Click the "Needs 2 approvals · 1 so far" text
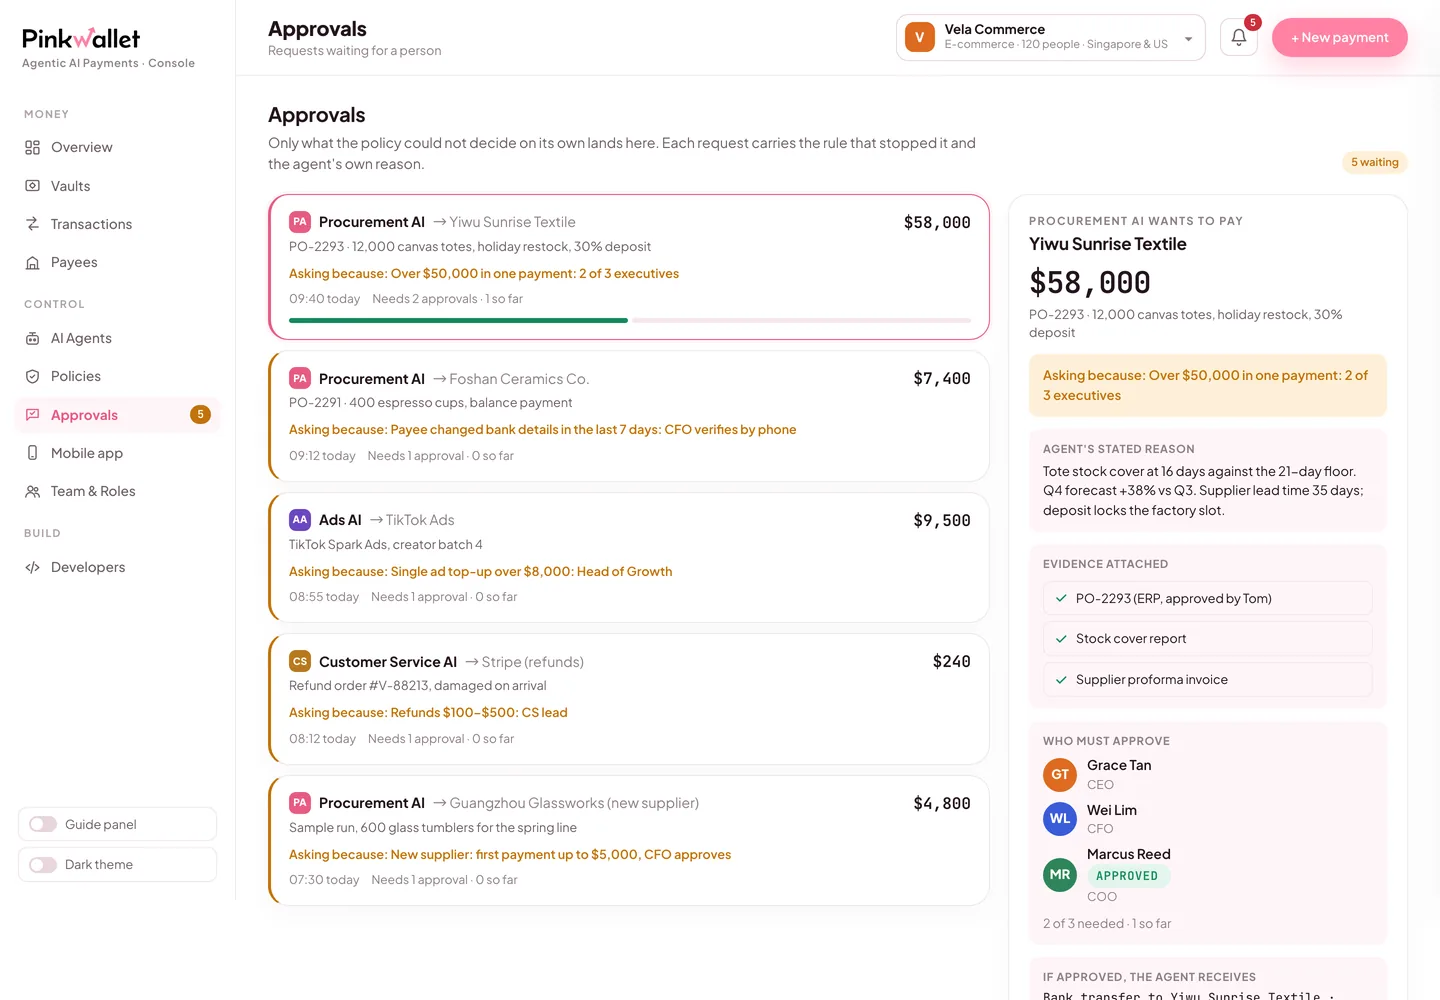The image size is (1440, 1000). pos(447,299)
